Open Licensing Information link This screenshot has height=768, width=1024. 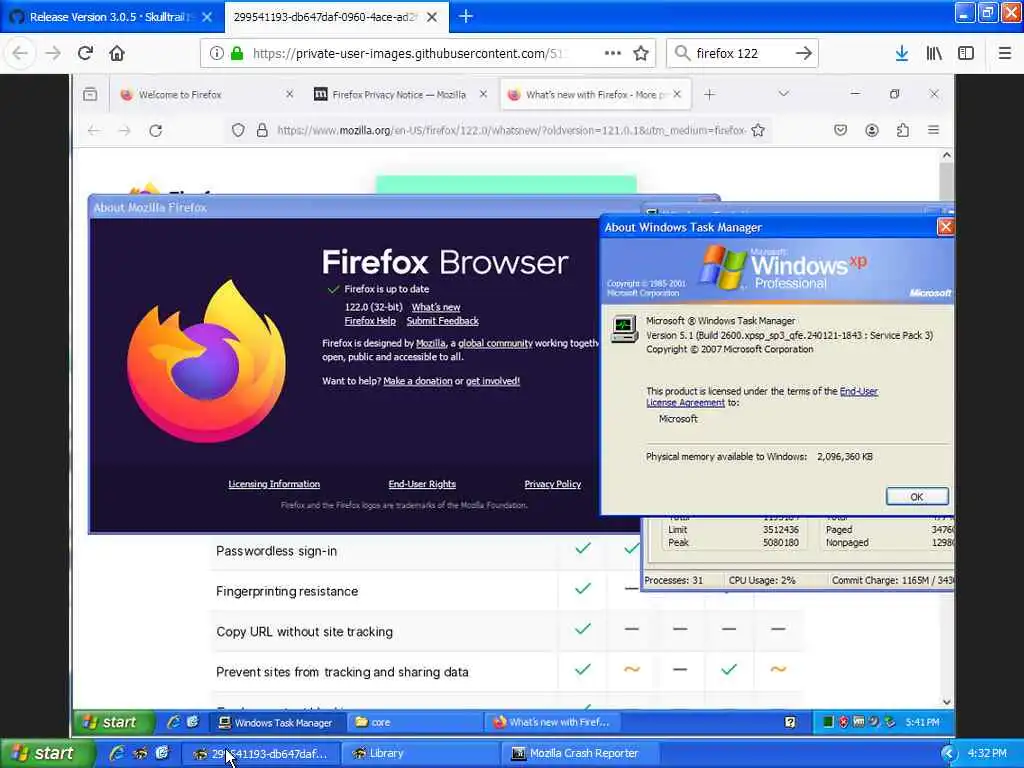274,484
